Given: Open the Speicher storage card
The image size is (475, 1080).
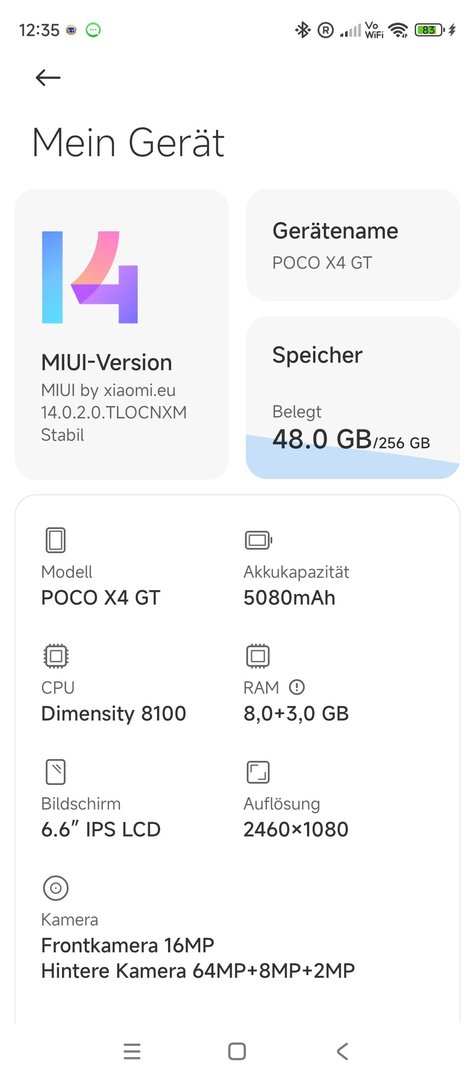Looking at the screenshot, I should tap(352, 397).
